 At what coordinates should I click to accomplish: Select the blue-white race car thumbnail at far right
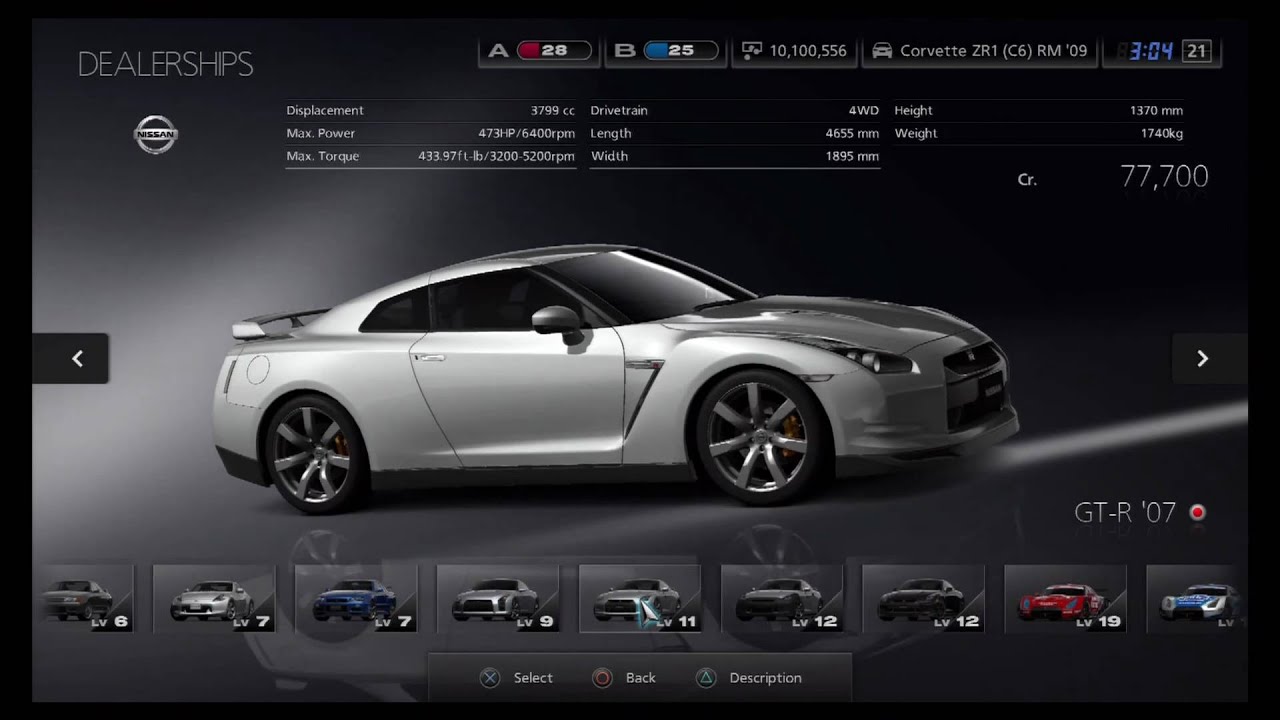[1197, 598]
